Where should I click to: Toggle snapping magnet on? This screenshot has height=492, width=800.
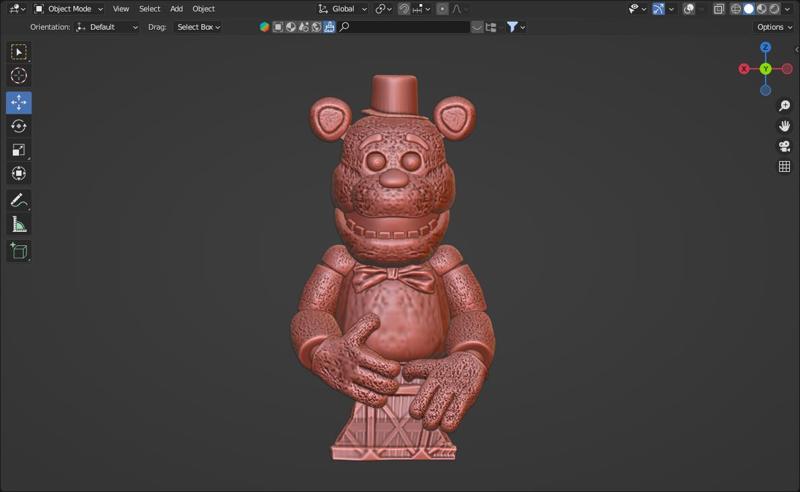(x=404, y=9)
